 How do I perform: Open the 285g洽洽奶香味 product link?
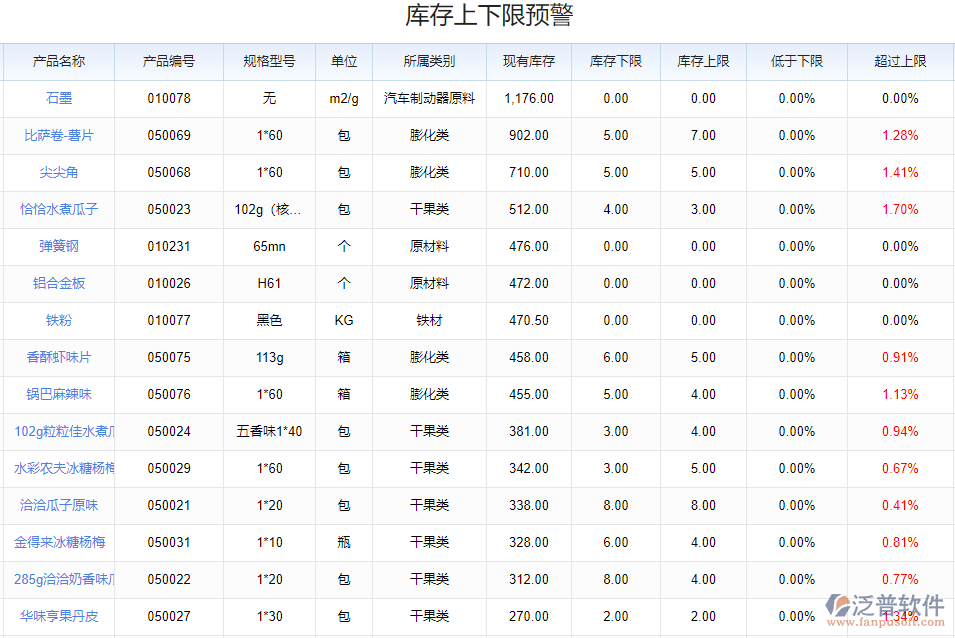(x=57, y=579)
